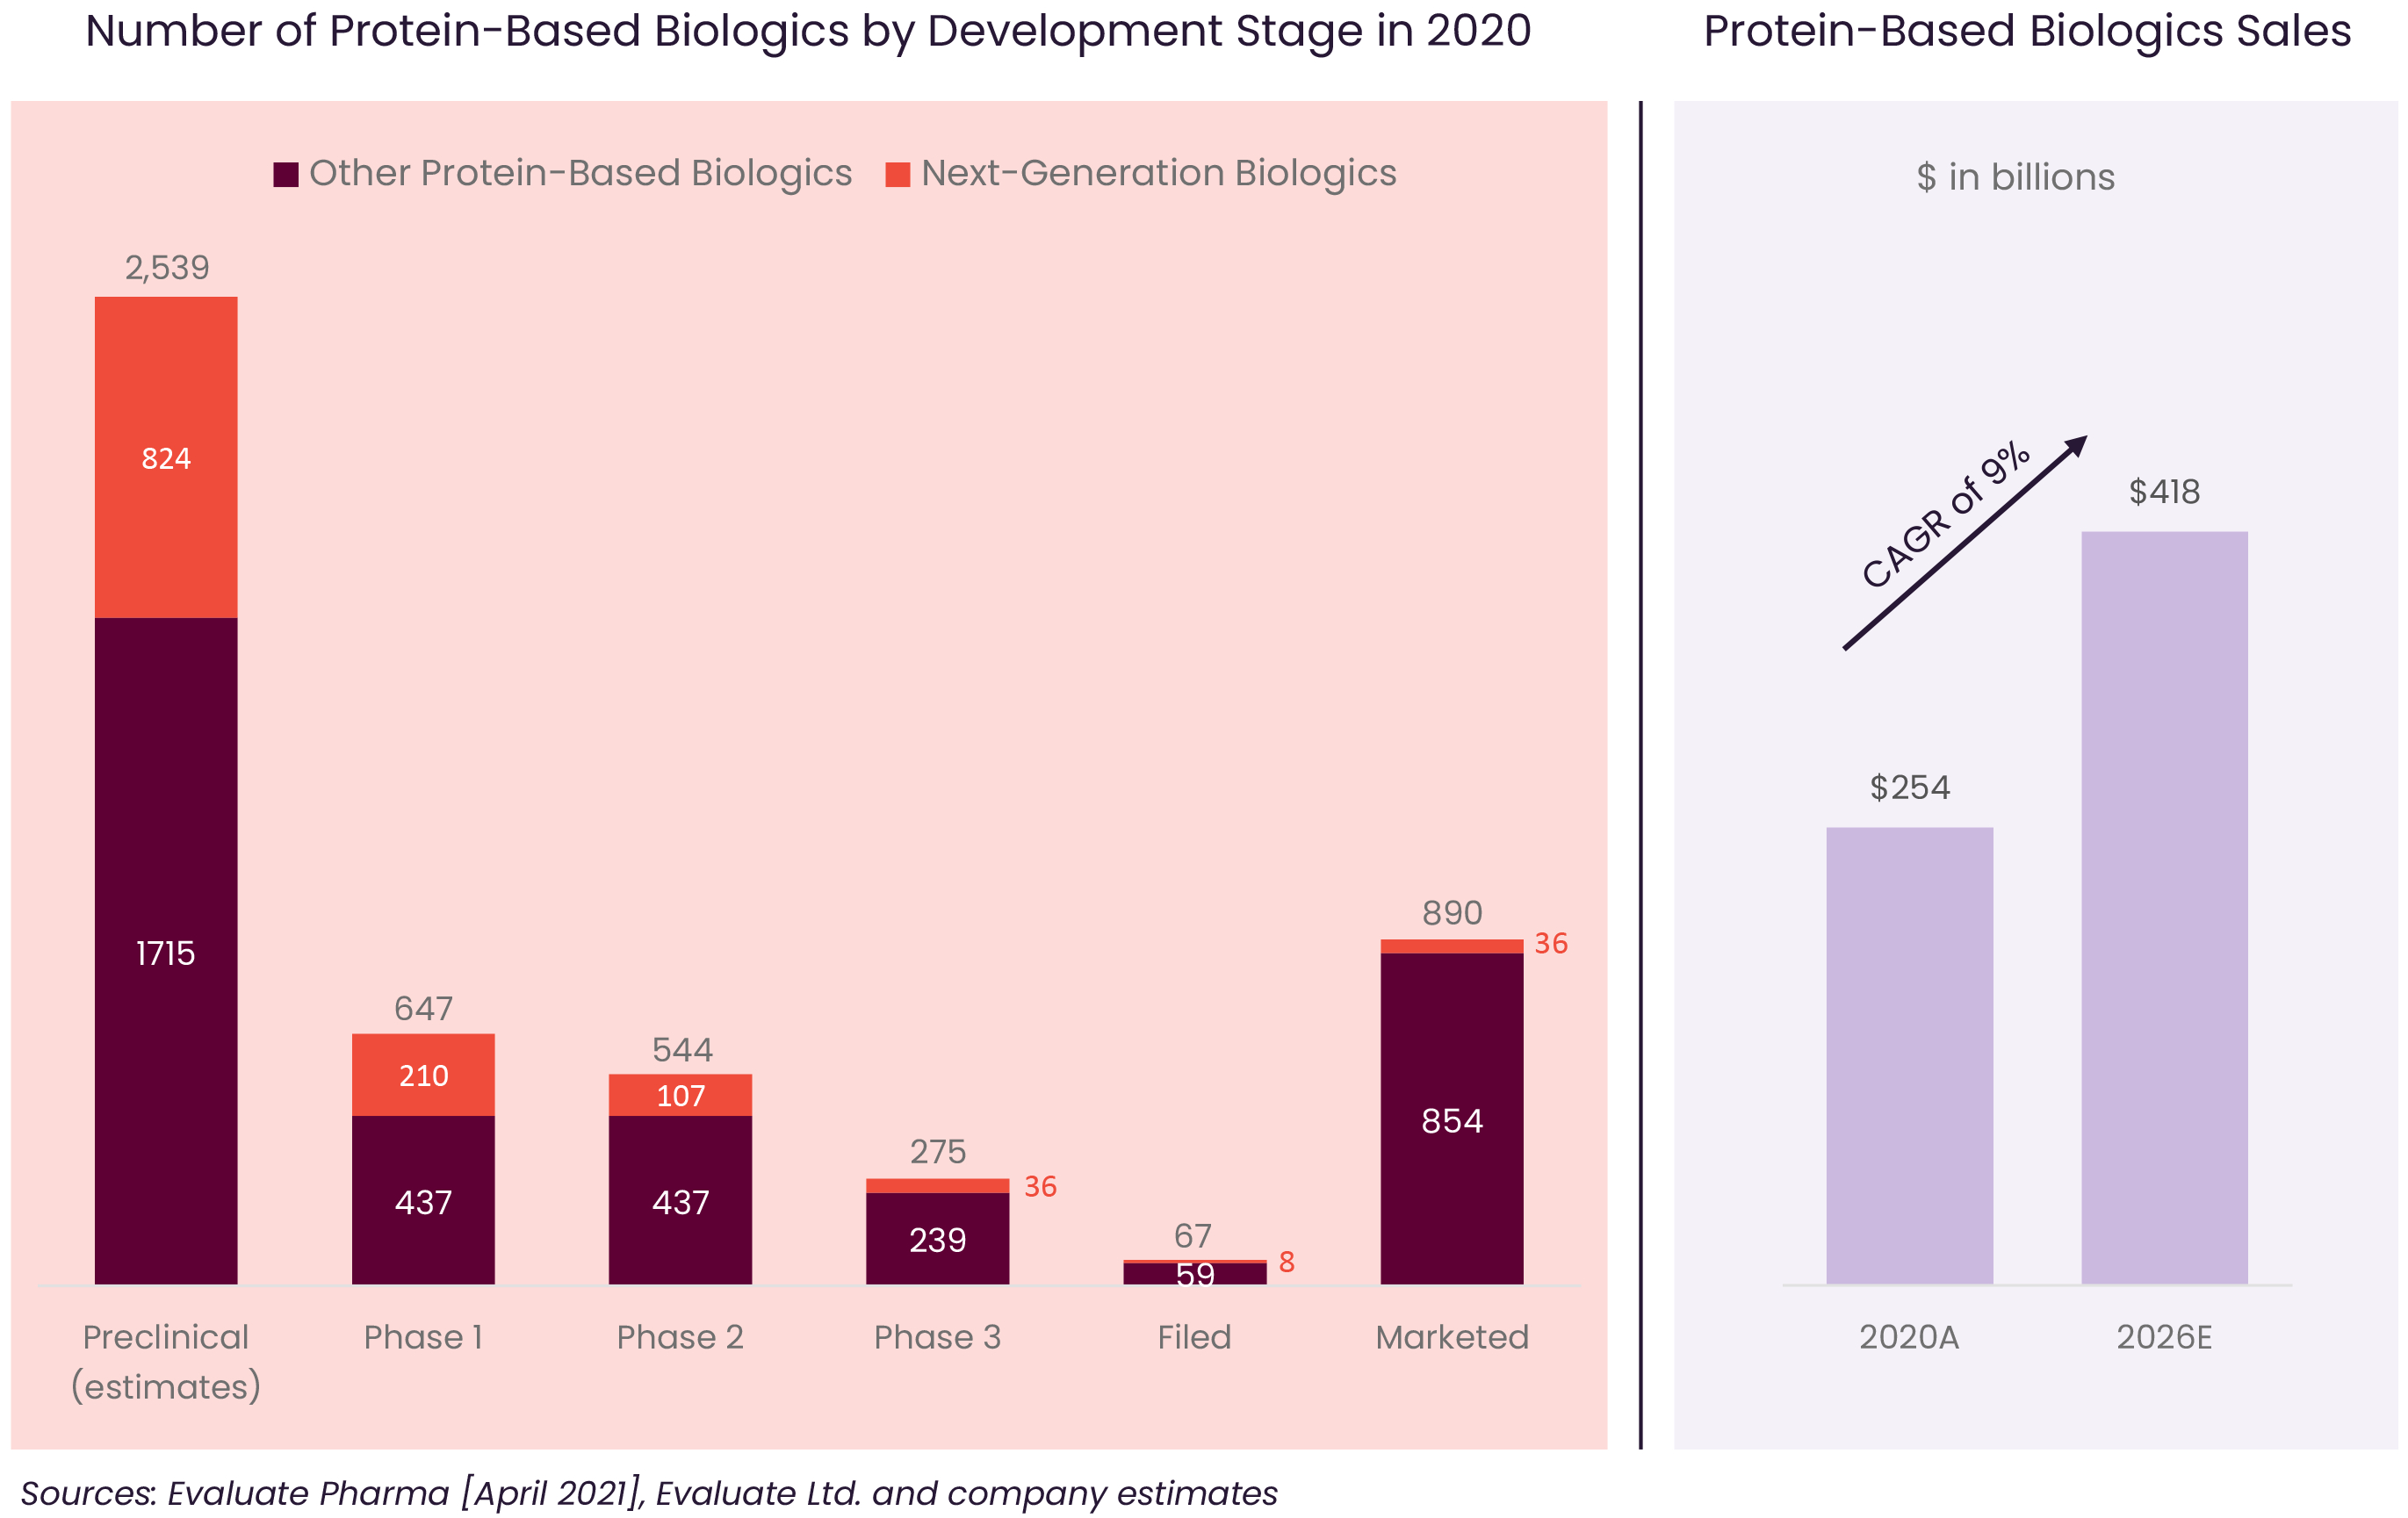Click the dark maroon legend swatch
The height and width of the screenshot is (1518, 2408).
[x=286, y=175]
